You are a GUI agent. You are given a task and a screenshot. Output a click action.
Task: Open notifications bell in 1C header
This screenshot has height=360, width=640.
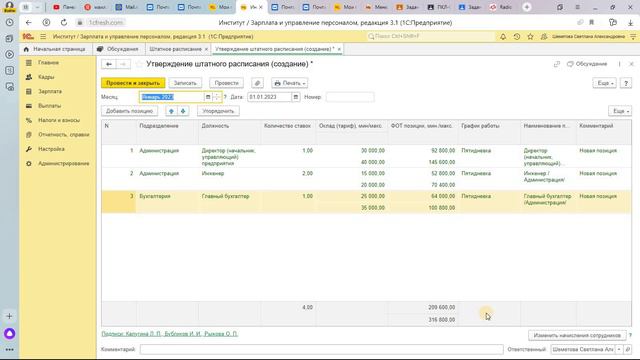[x=503, y=36]
